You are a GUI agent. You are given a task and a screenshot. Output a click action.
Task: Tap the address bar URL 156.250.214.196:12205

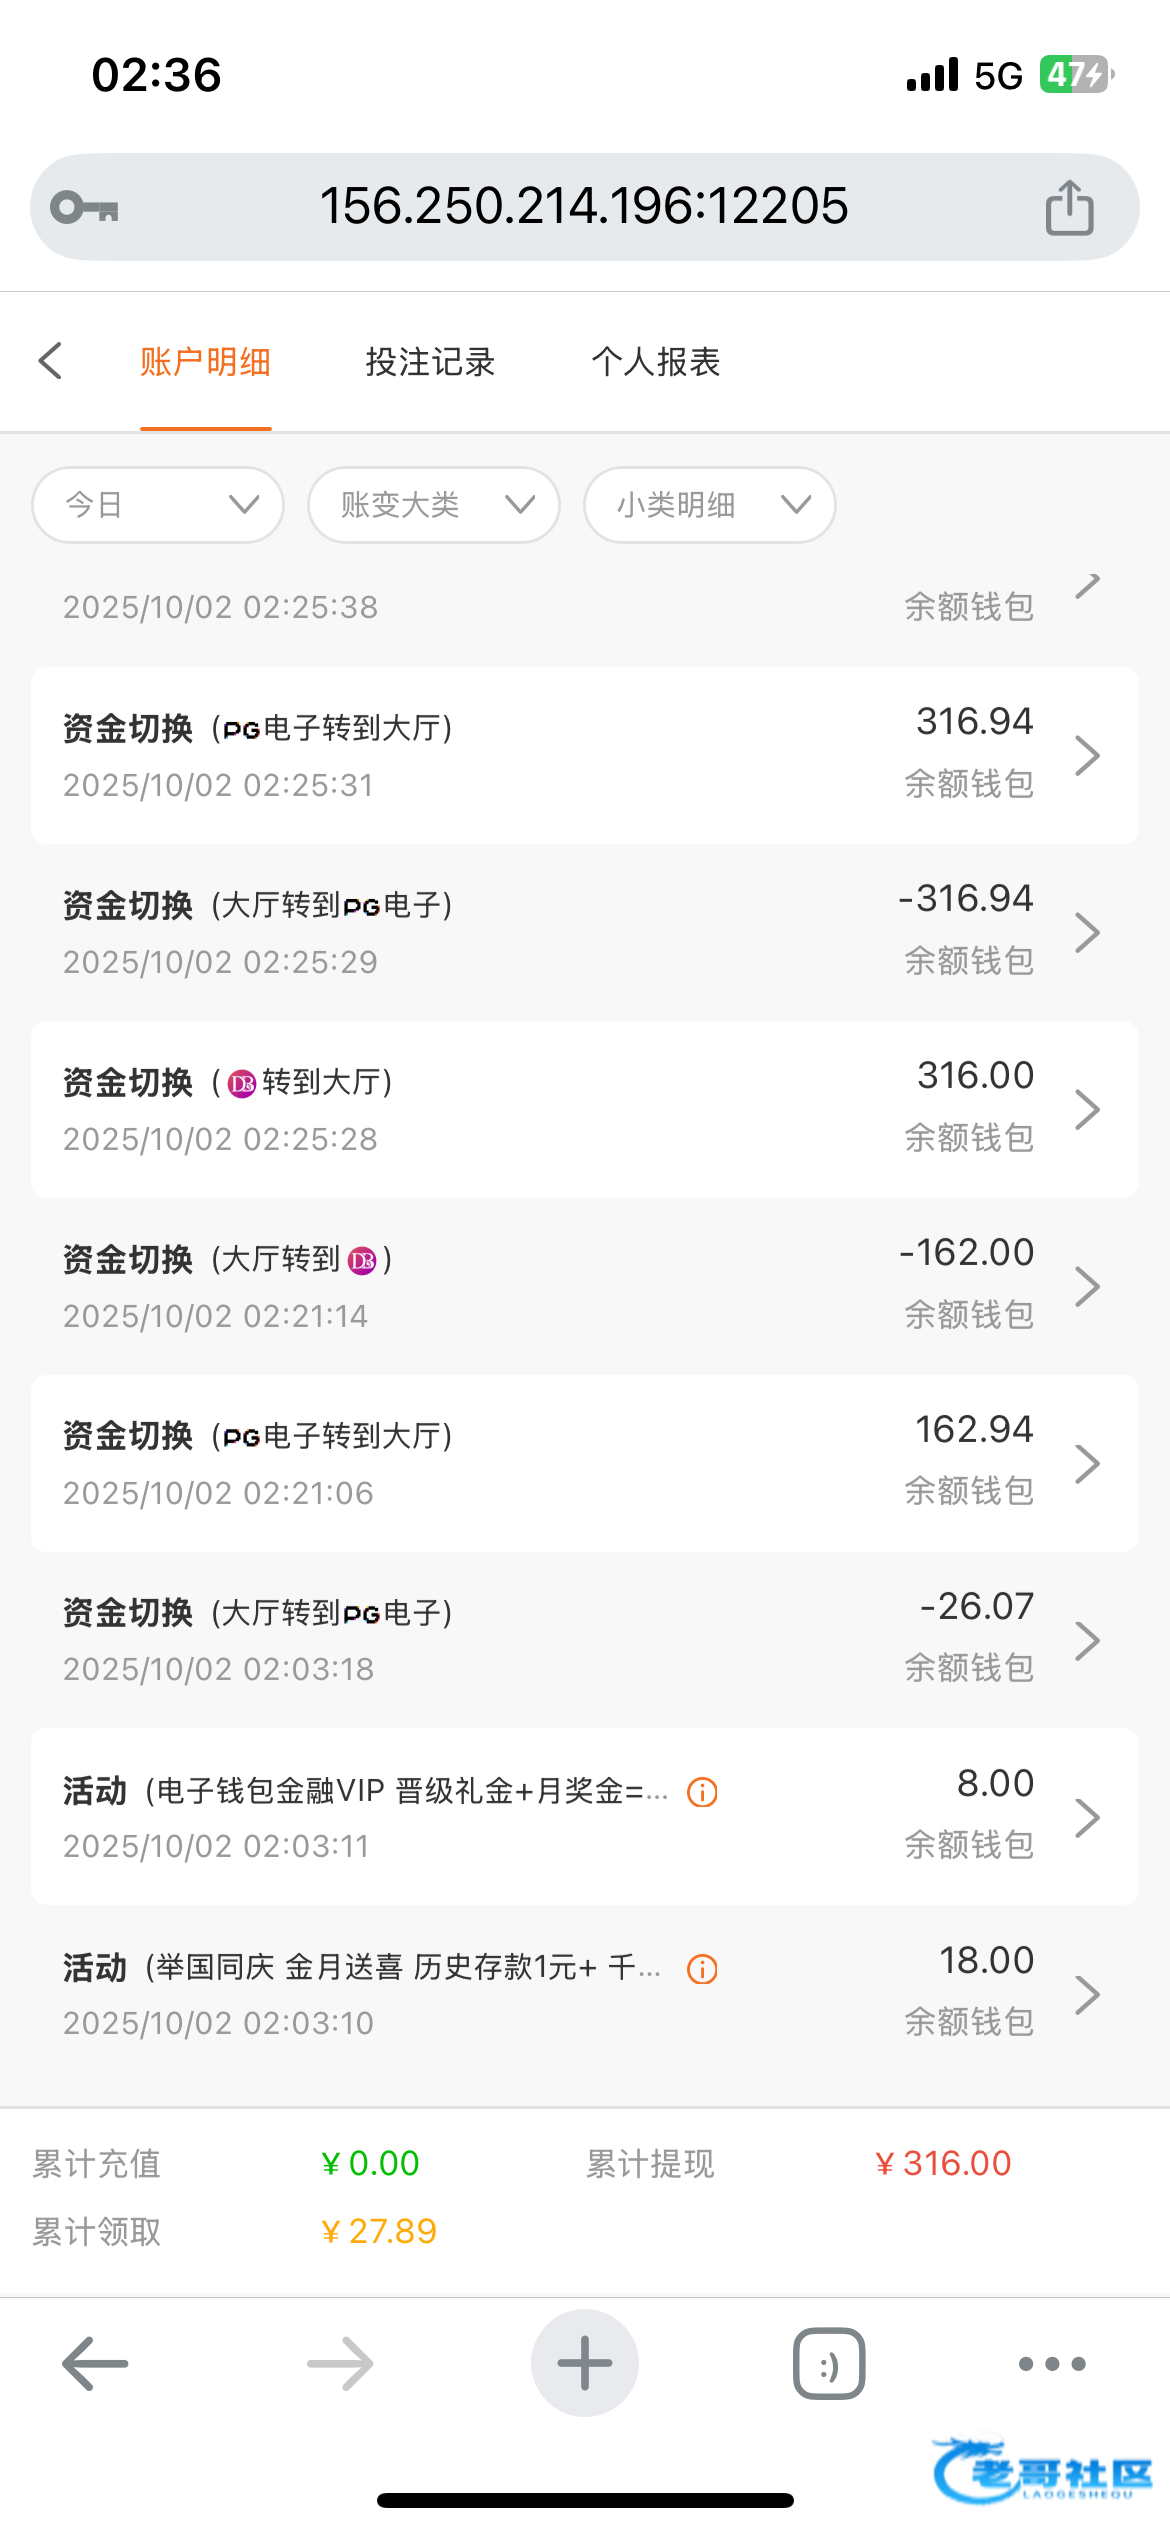coord(584,207)
